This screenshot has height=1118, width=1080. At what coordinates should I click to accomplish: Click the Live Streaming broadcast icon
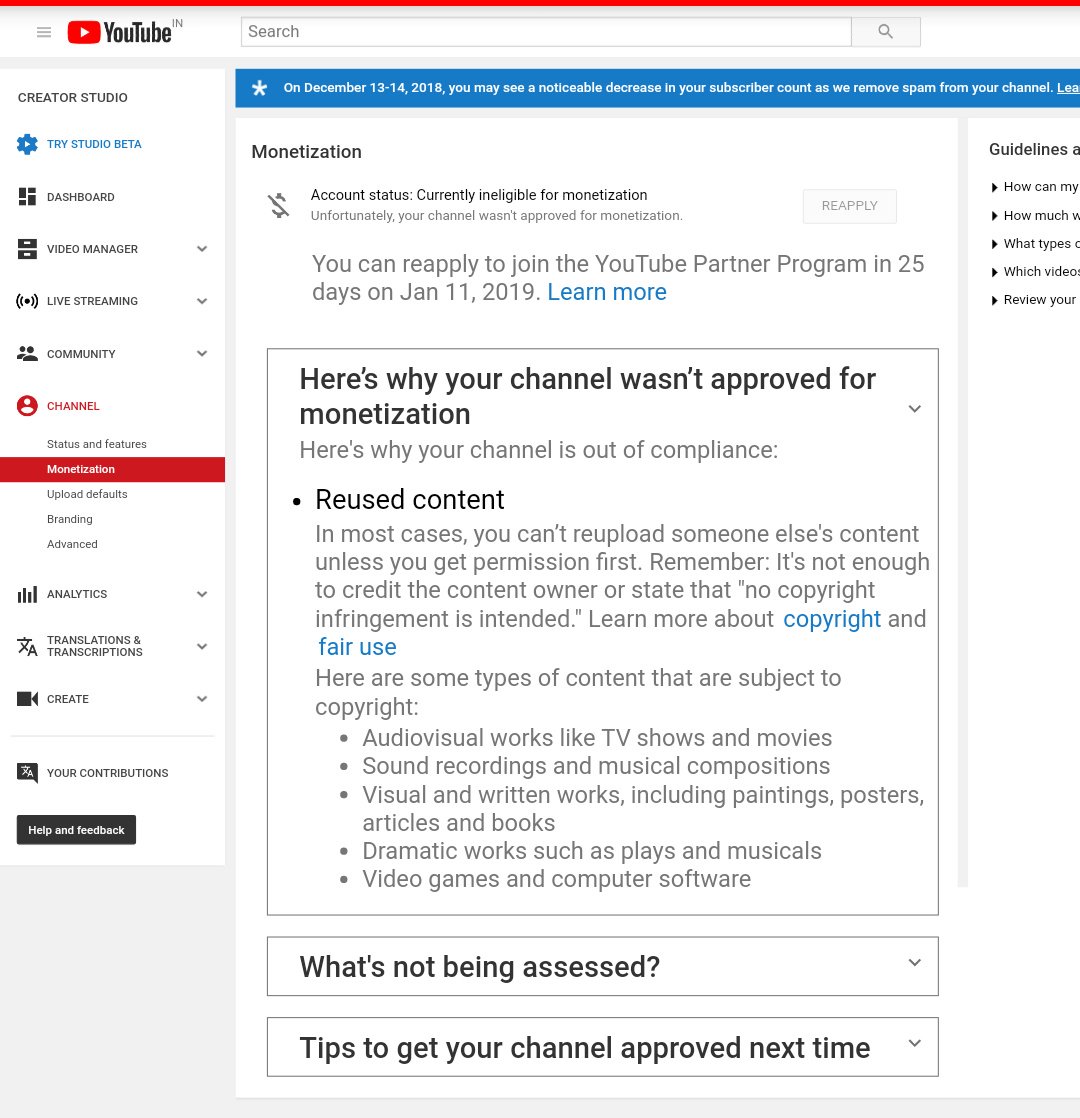[x=27, y=301]
